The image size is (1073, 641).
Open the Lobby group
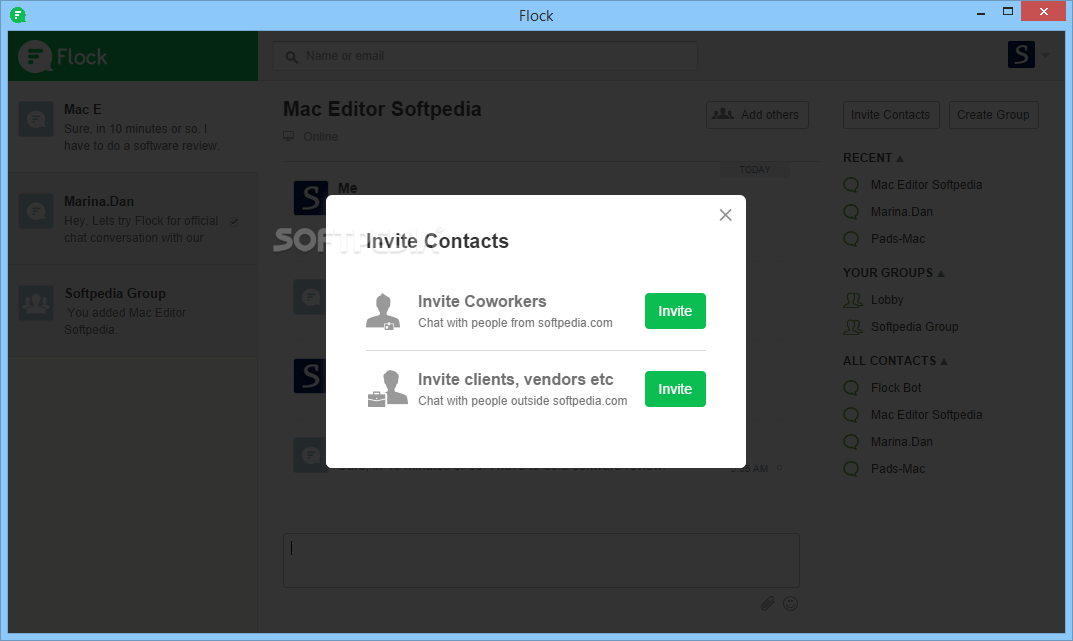coord(887,300)
